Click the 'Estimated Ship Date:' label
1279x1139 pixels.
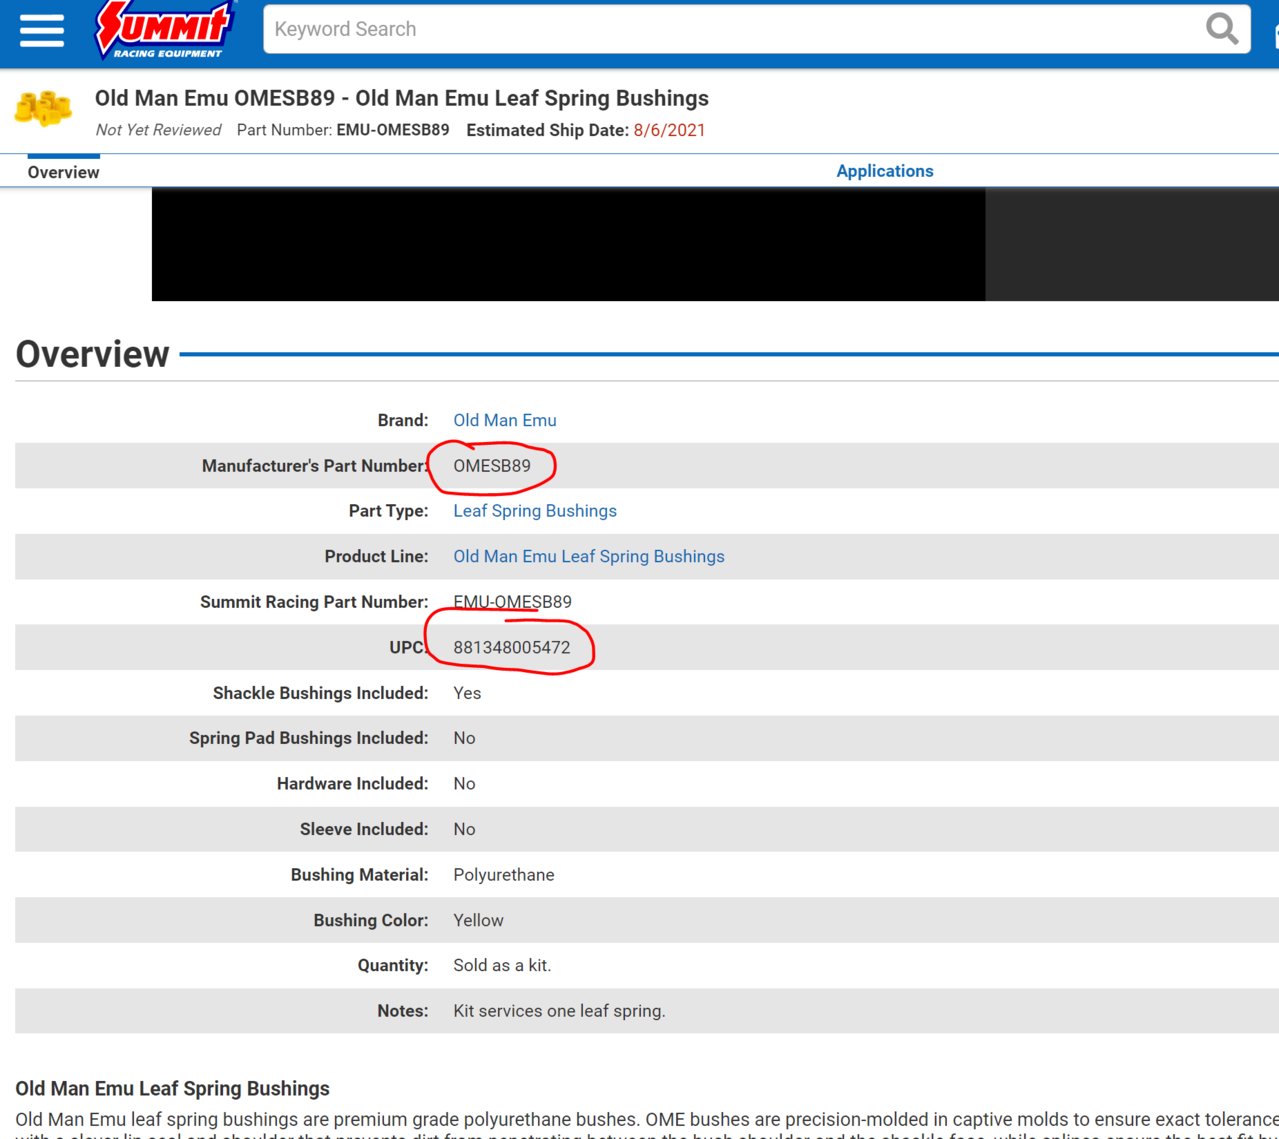pos(548,130)
